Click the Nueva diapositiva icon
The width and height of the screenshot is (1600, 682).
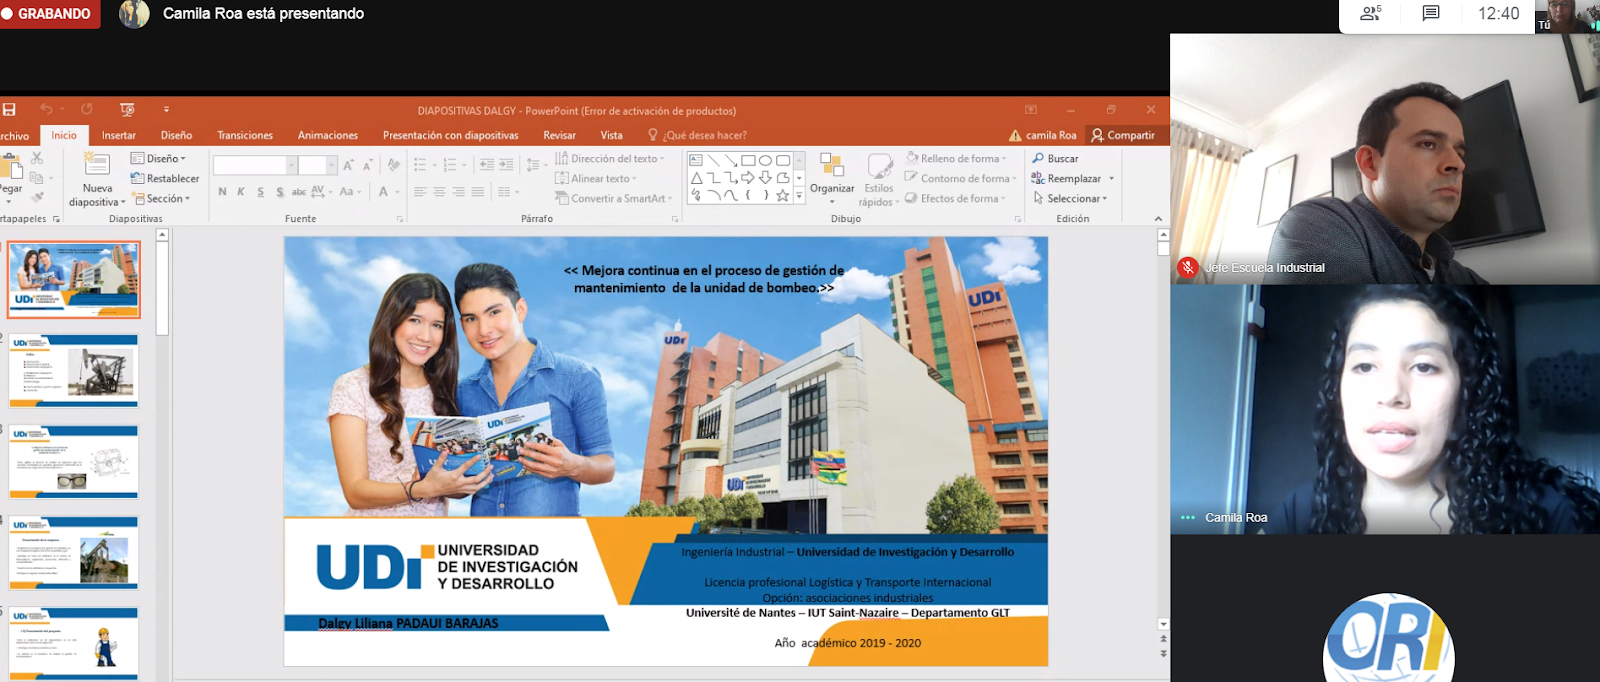[x=97, y=166]
